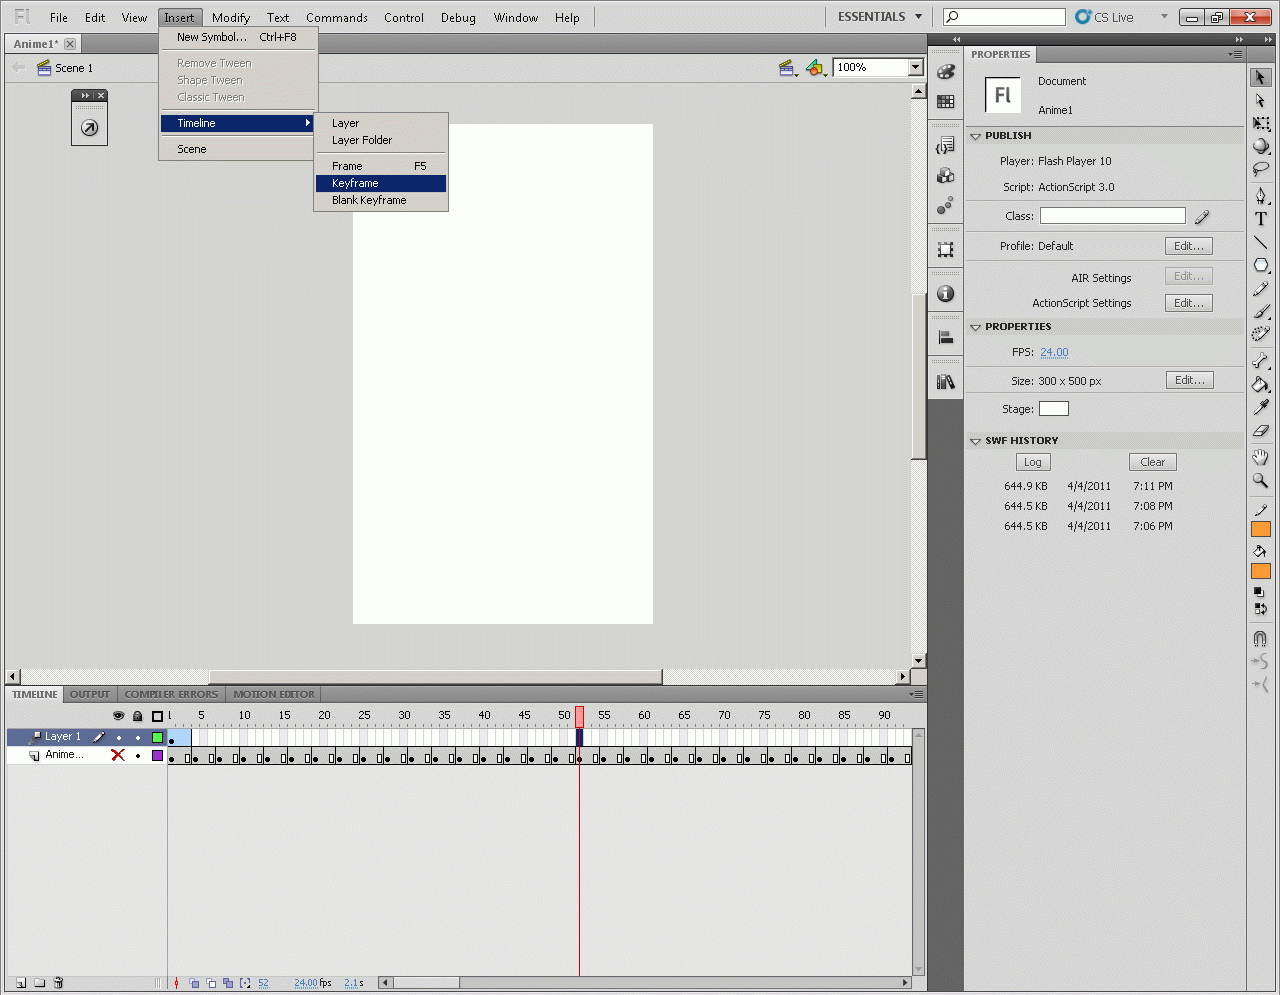Toggle Onion Skin Outlines in timeline footer
Image resolution: width=1280 pixels, height=995 pixels.
(211, 983)
